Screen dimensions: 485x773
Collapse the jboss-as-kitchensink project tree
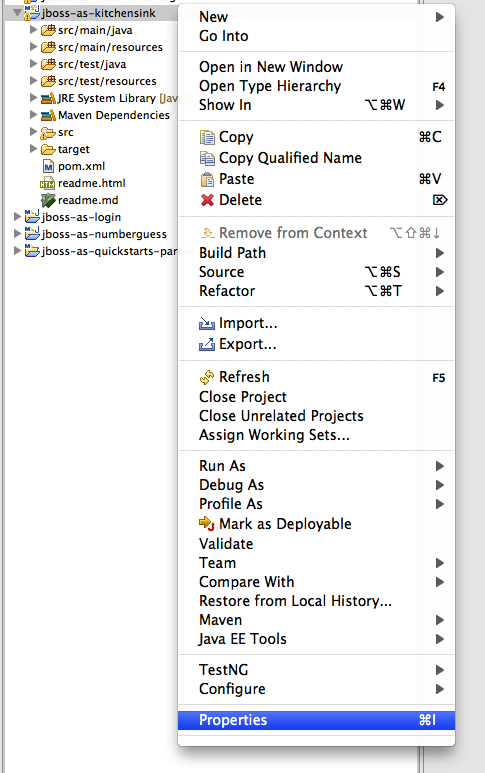coord(17,12)
